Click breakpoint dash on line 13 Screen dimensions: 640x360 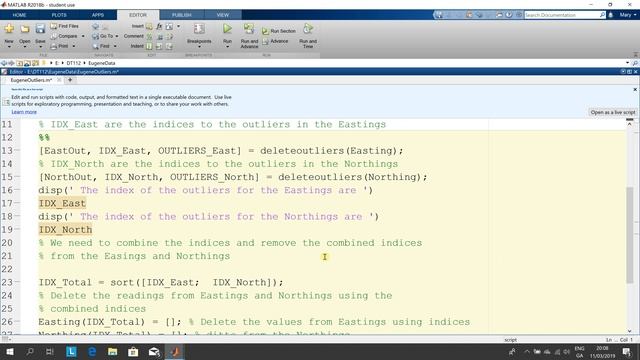[x=17, y=151]
